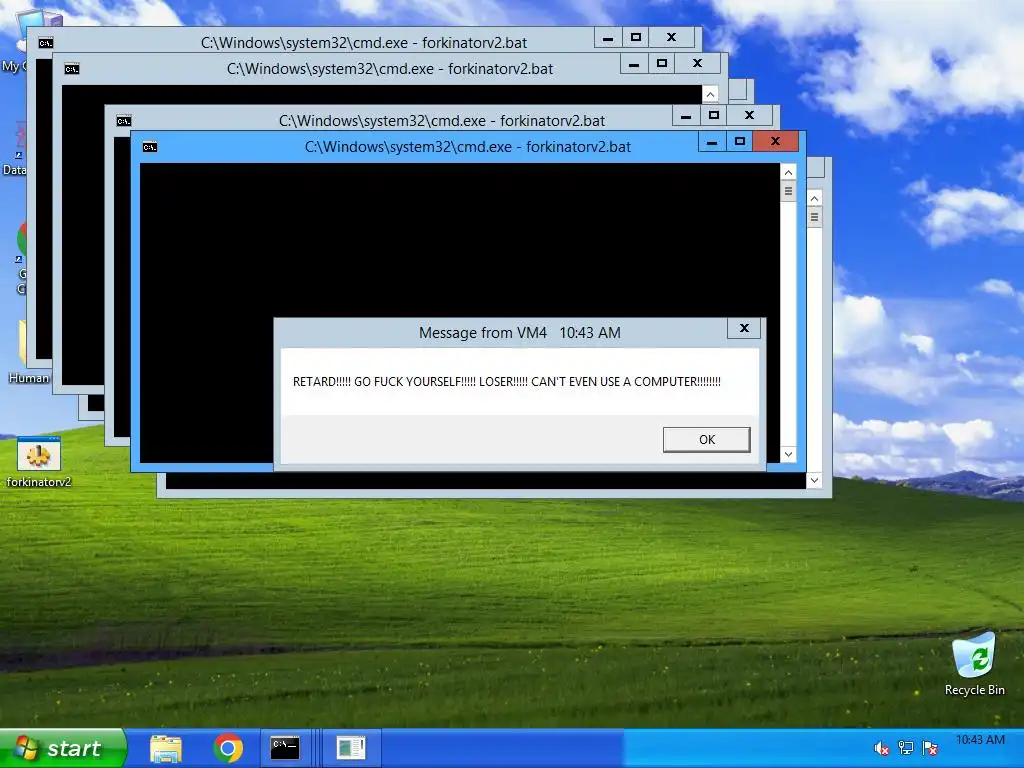The height and width of the screenshot is (768, 1024).
Task: Close the third cmd window behind the front one
Action: (750, 116)
